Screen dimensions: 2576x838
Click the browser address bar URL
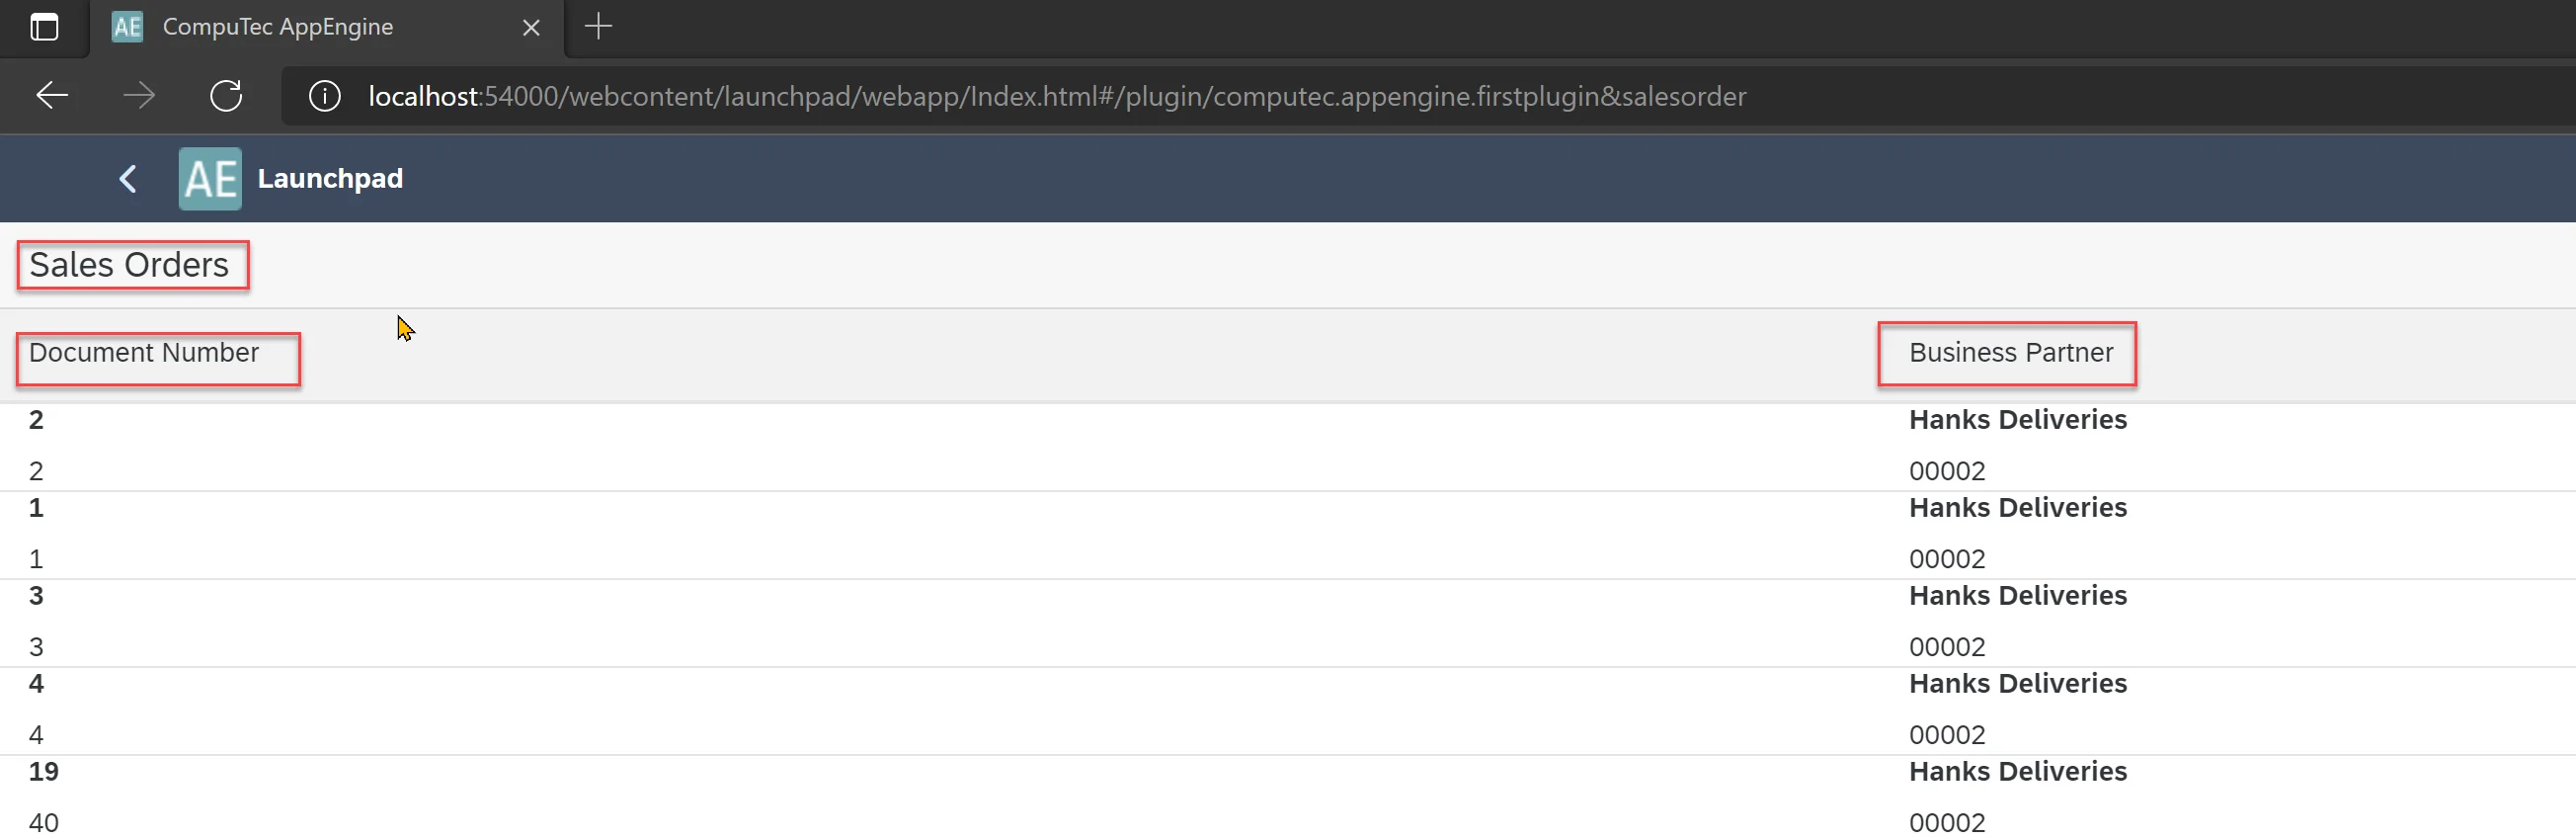(1056, 96)
